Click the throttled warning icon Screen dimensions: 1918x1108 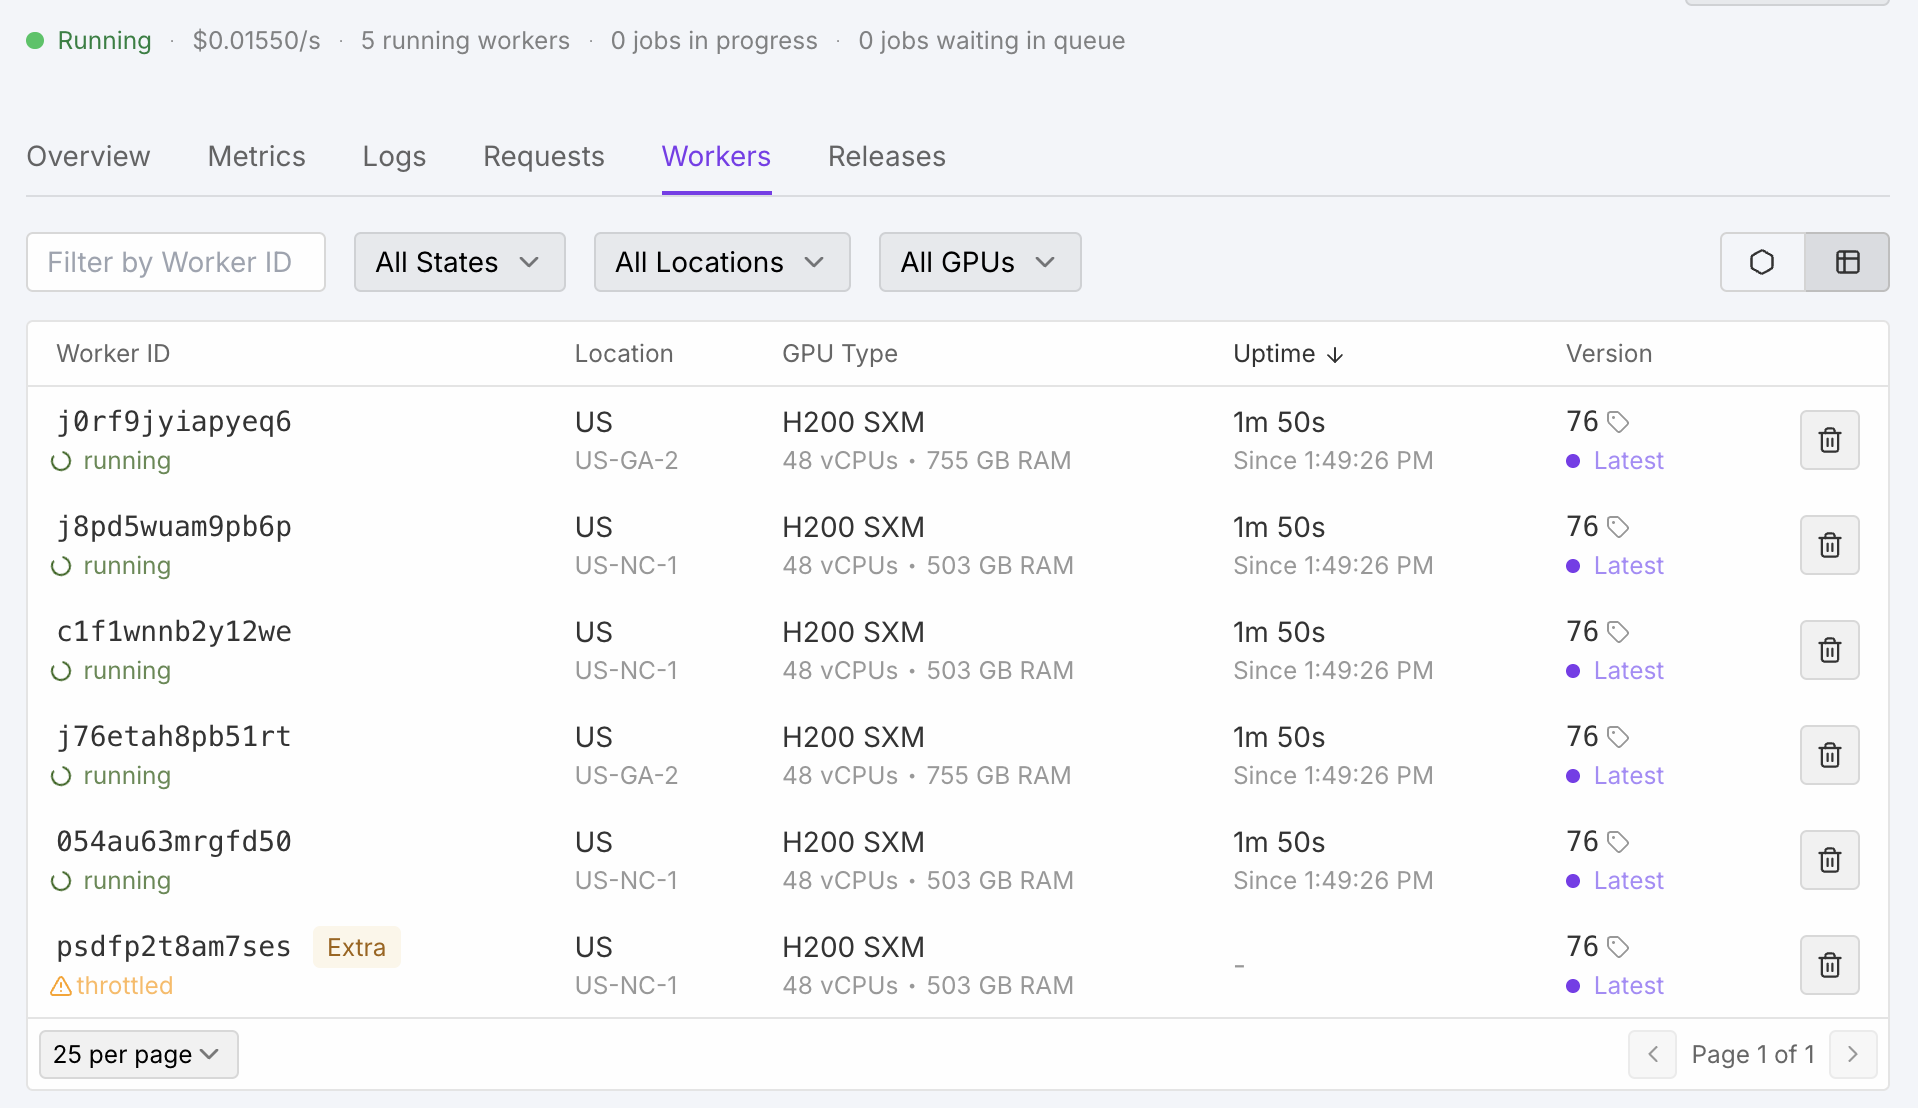pos(61,986)
